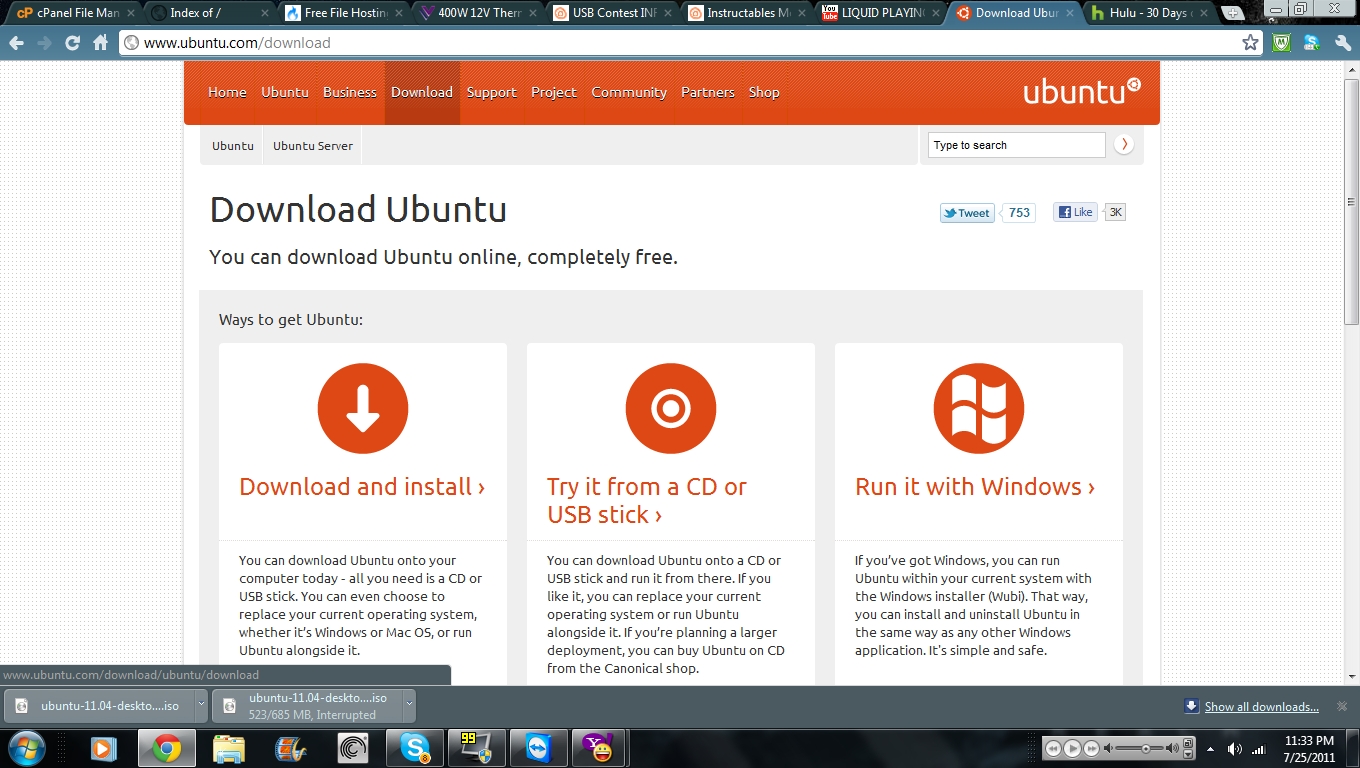Close the downloads bar

coord(1342,706)
